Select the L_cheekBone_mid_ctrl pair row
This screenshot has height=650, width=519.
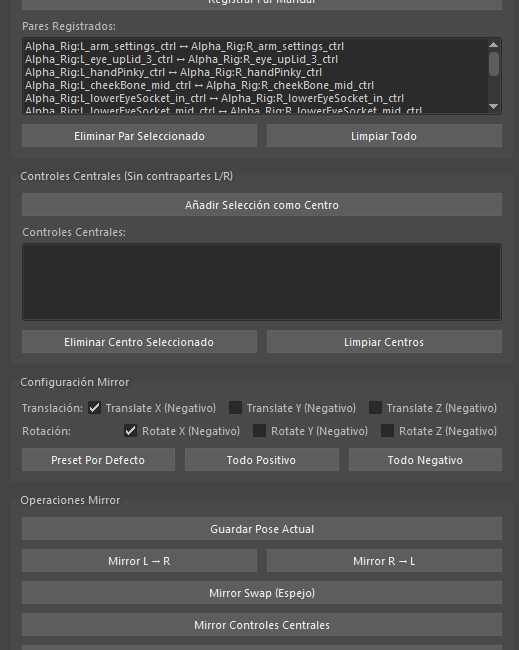256,85
